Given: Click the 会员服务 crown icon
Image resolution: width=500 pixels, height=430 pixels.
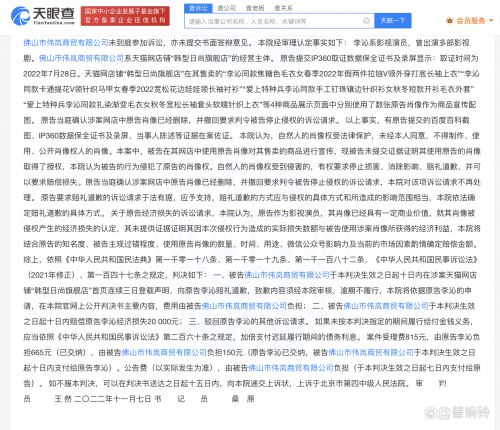Looking at the screenshot, I should (449, 21).
